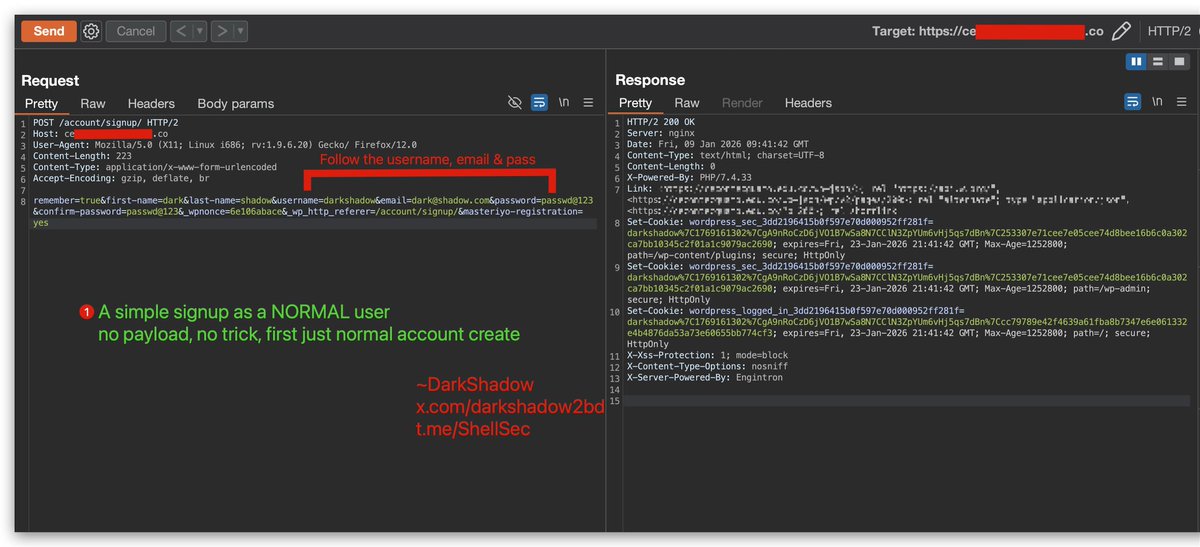The height and width of the screenshot is (547, 1200).
Task: Open the Response Headers tab
Action: [808, 103]
